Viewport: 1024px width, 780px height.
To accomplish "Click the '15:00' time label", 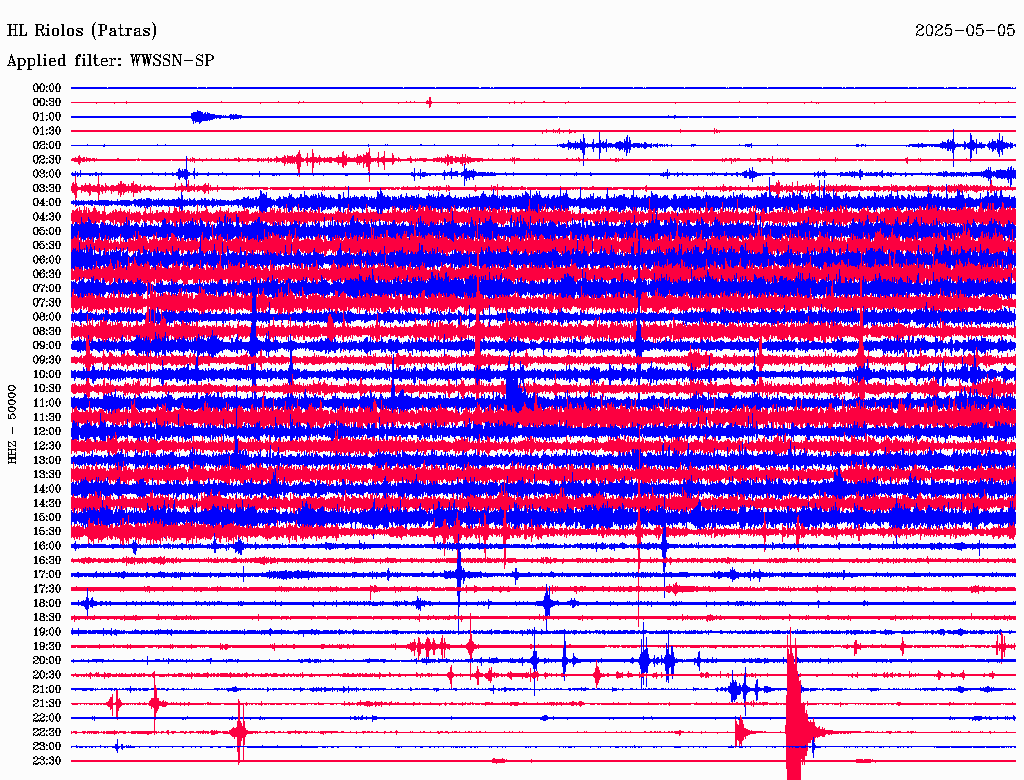I will [x=47, y=517].
